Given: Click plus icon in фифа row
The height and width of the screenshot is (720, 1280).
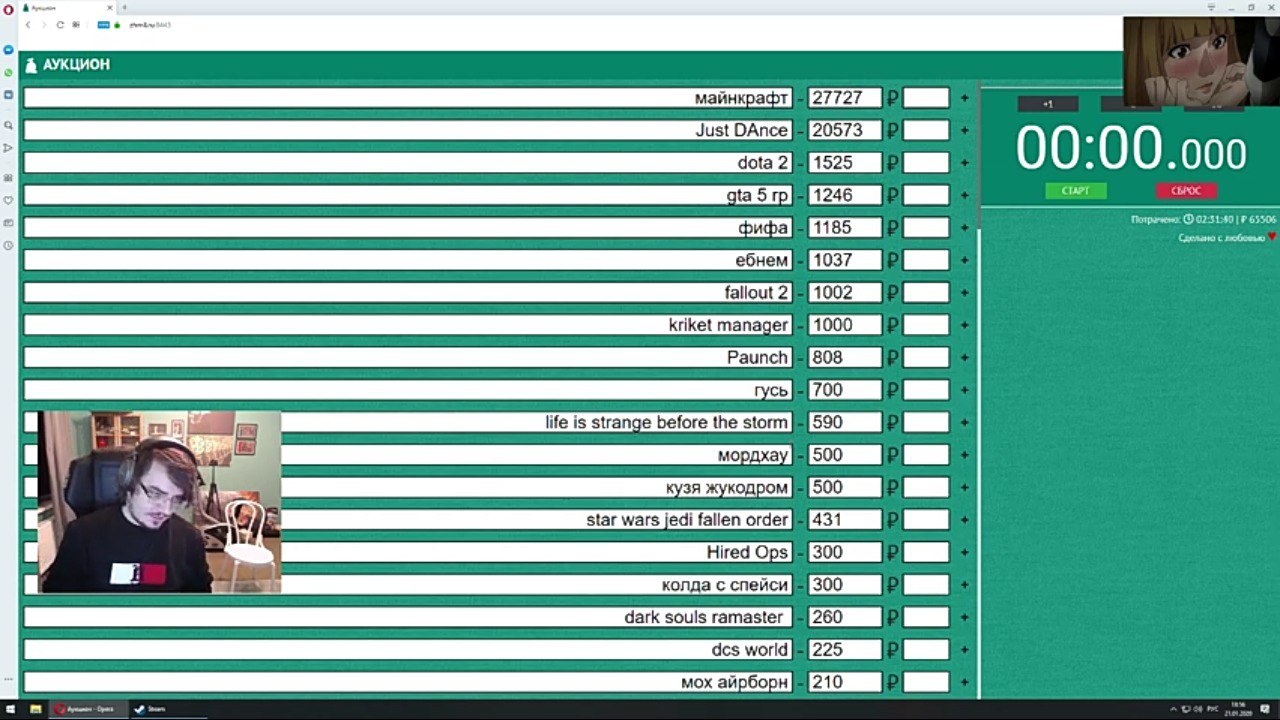Looking at the screenshot, I should [x=964, y=228].
